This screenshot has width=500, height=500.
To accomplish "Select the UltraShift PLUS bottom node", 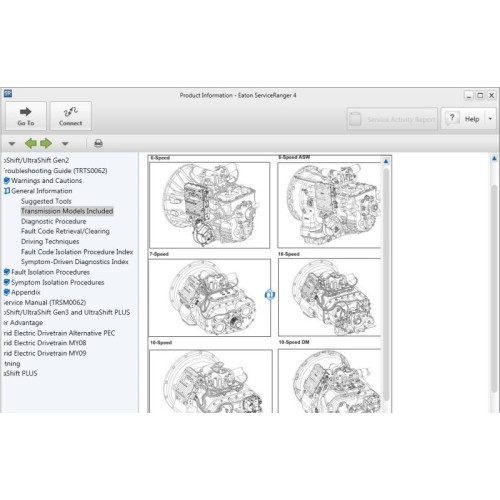I will coord(20,373).
